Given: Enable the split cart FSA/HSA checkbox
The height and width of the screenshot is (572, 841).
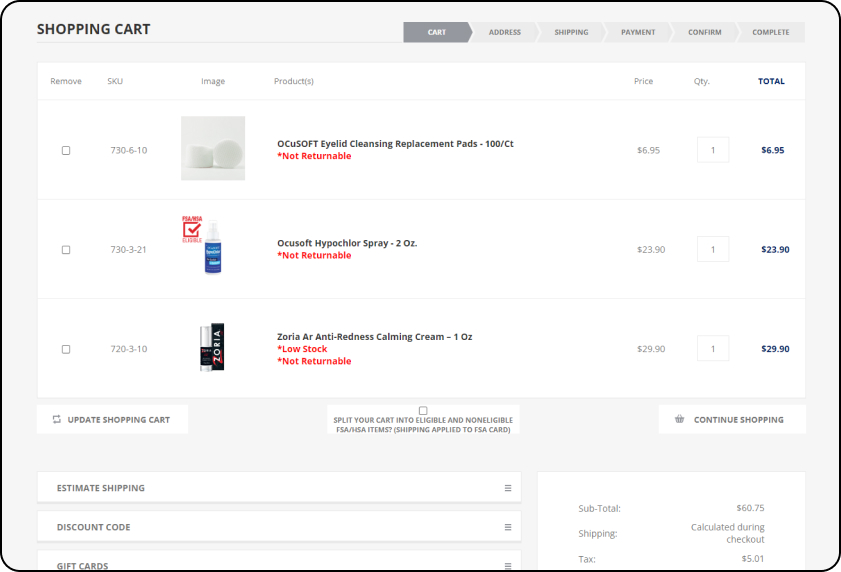Looking at the screenshot, I should click(x=423, y=410).
